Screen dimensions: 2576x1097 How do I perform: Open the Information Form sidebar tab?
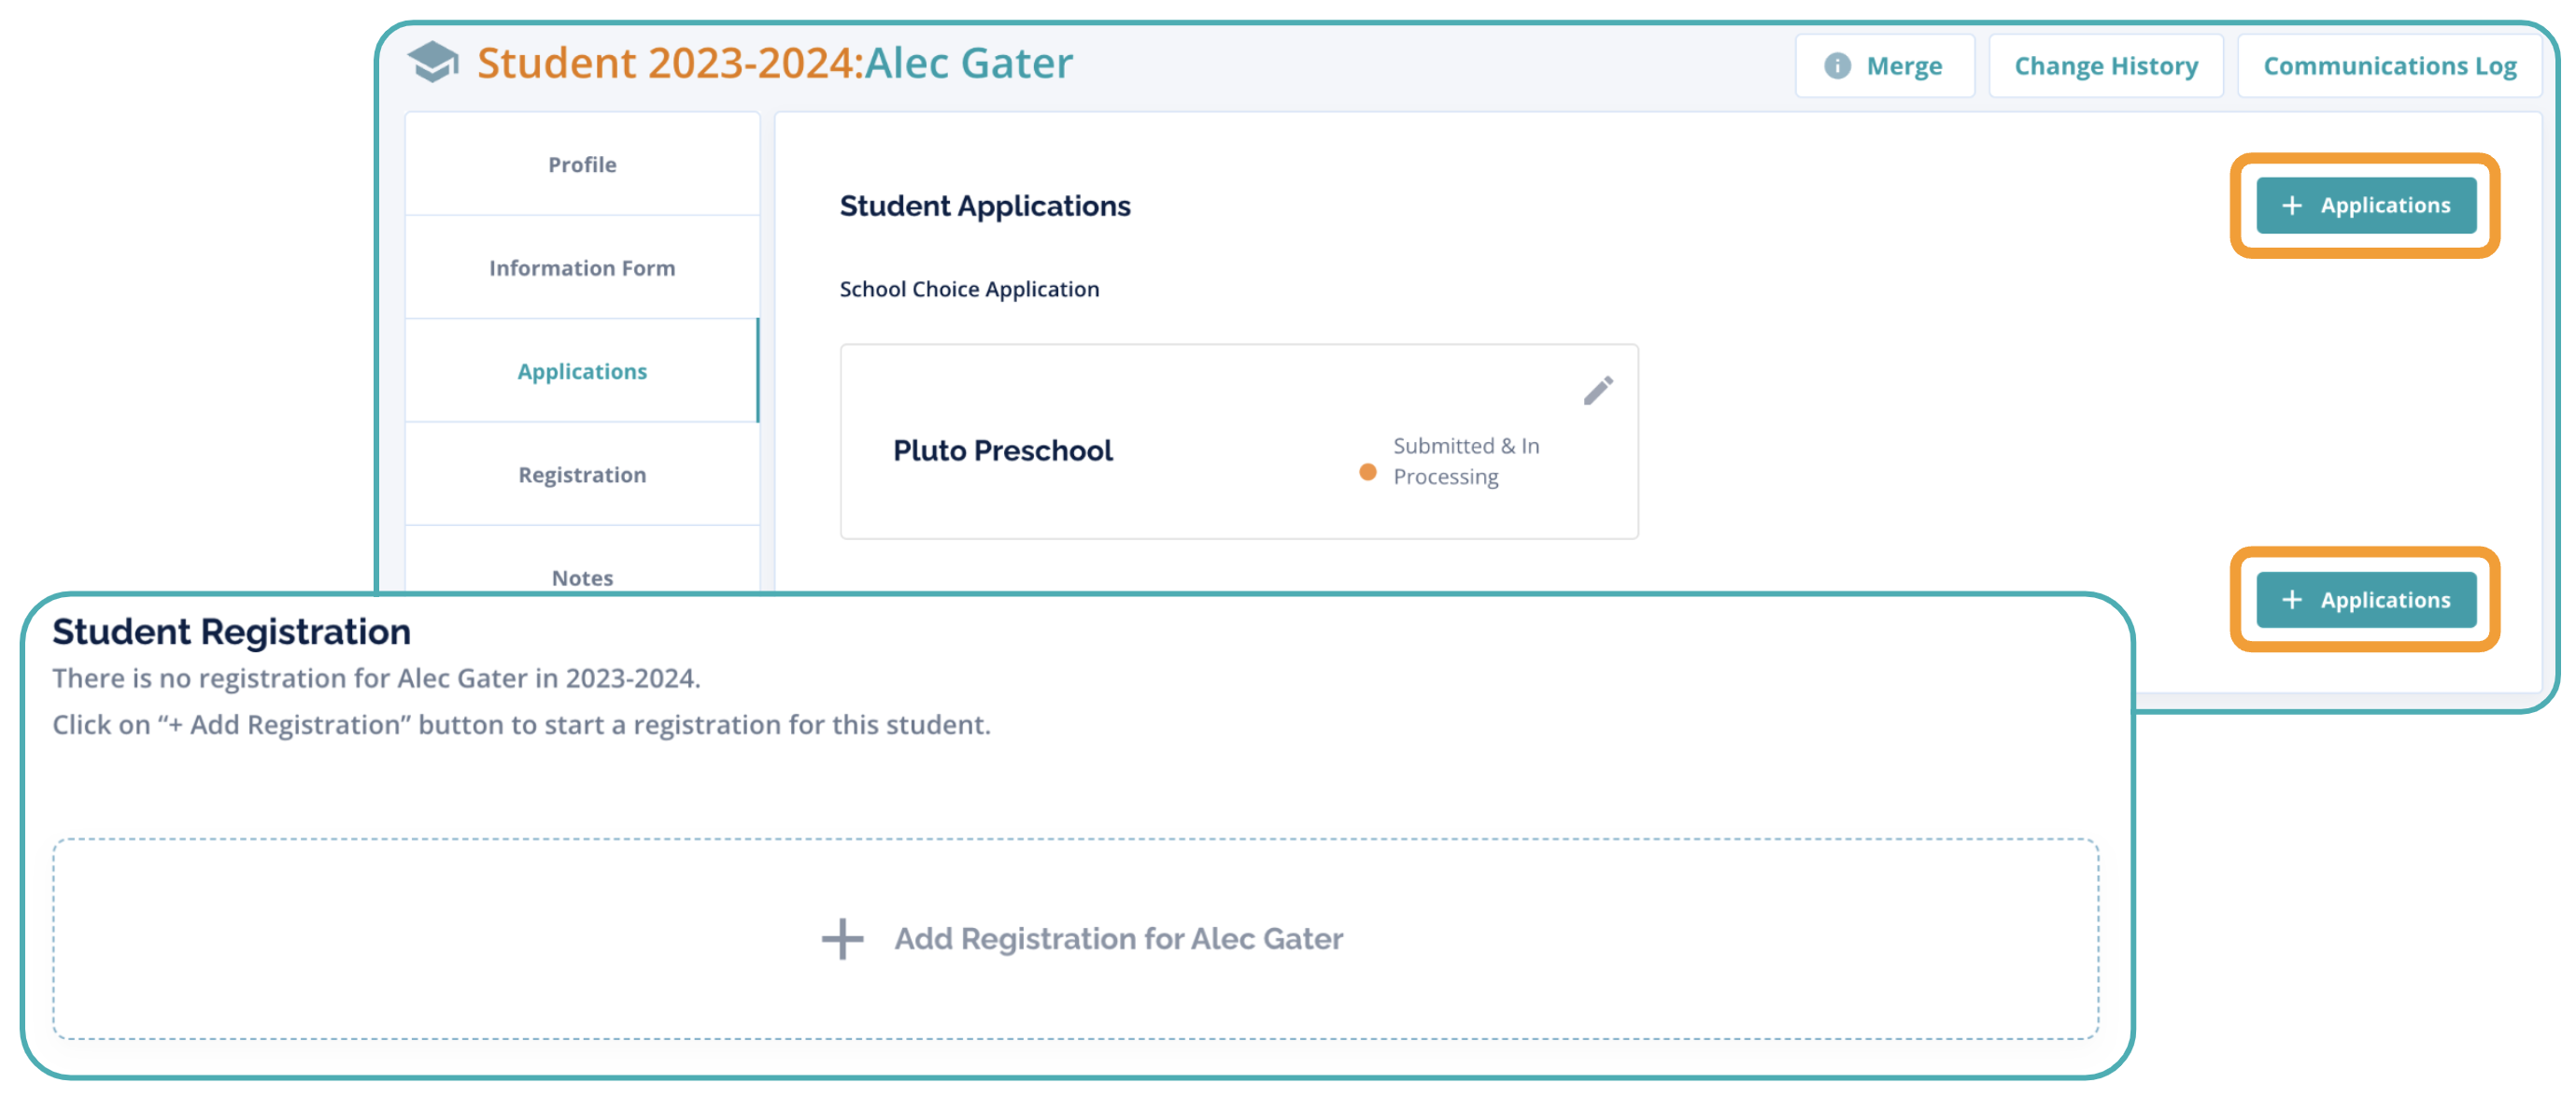click(582, 268)
